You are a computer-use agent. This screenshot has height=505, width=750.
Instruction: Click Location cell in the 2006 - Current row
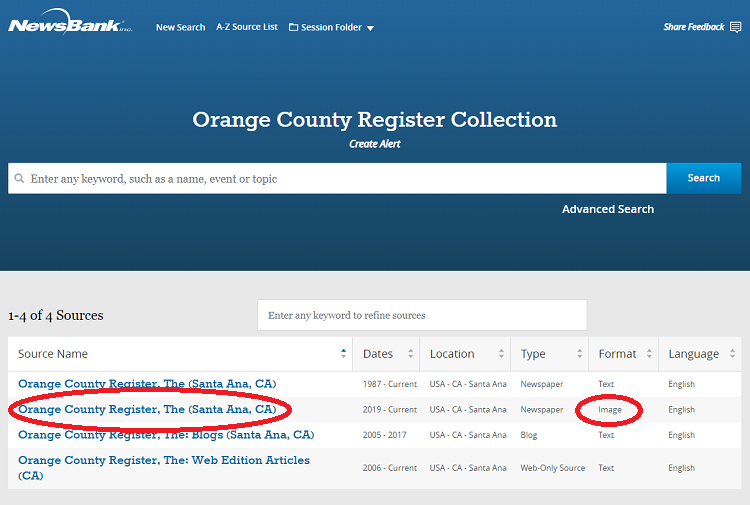(x=468, y=468)
